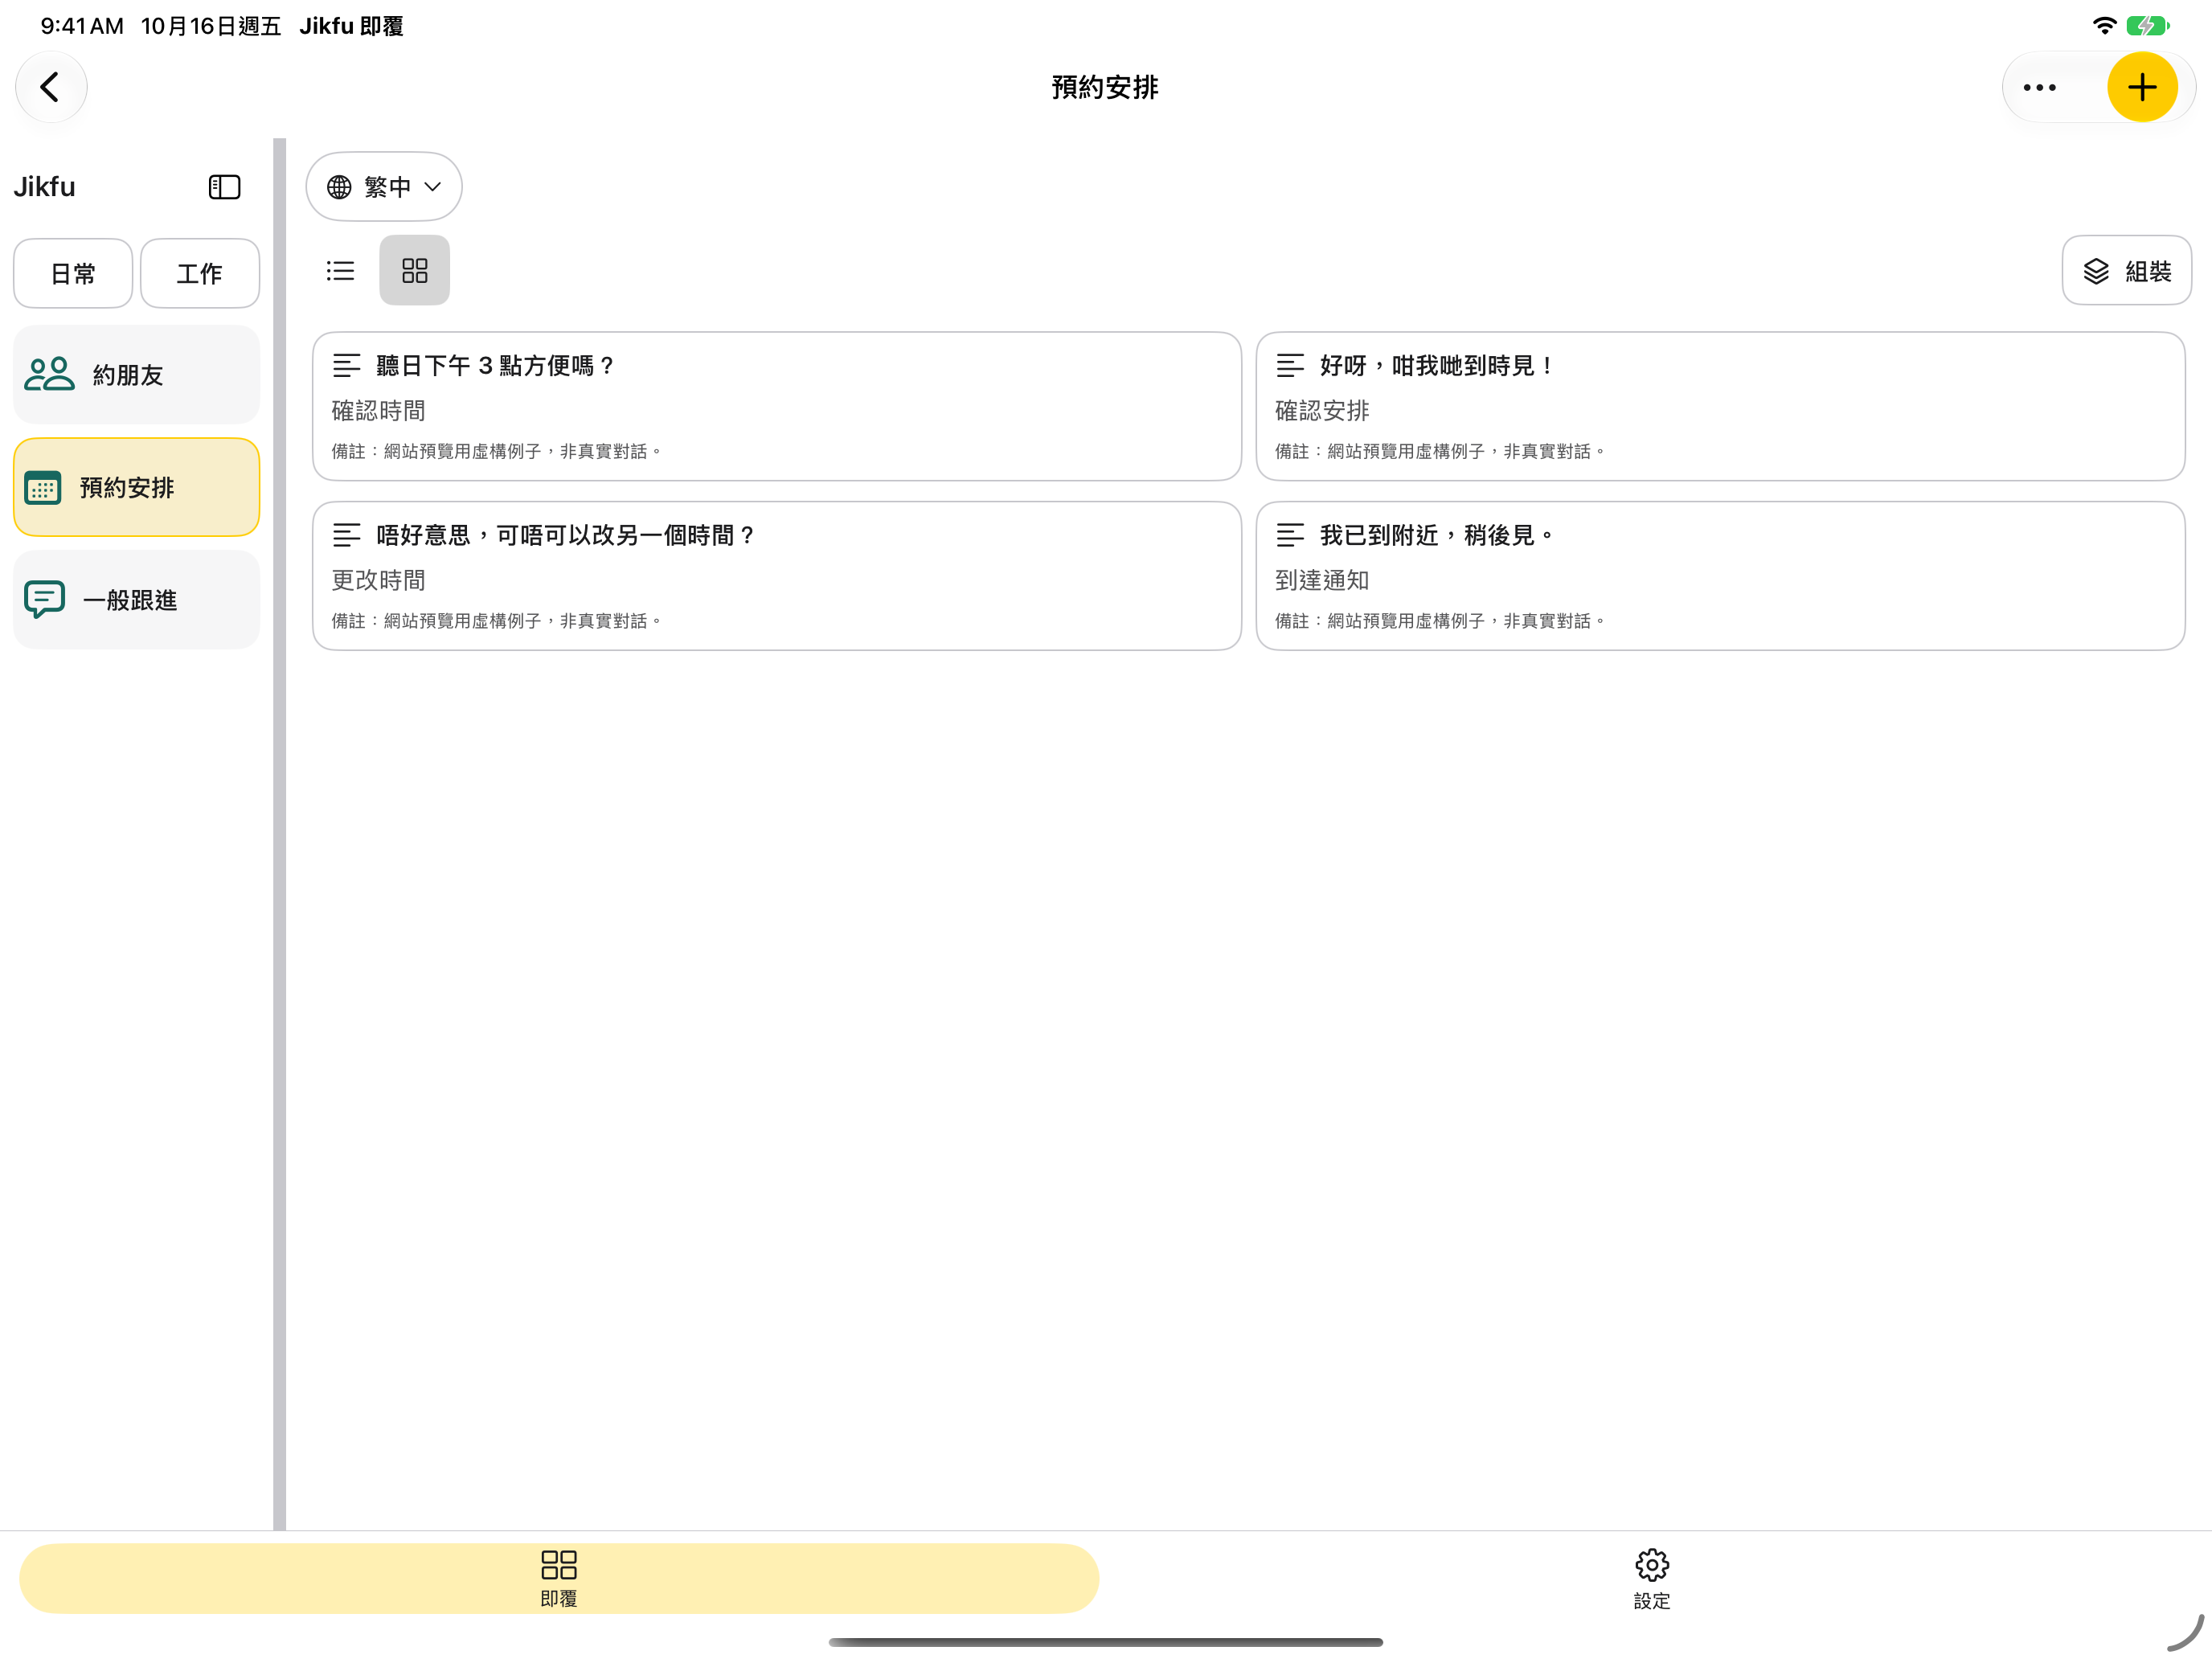The height and width of the screenshot is (1659, 2212).
Task: Open the 好呀，咁我哋到時見！ card
Action: [1720, 406]
